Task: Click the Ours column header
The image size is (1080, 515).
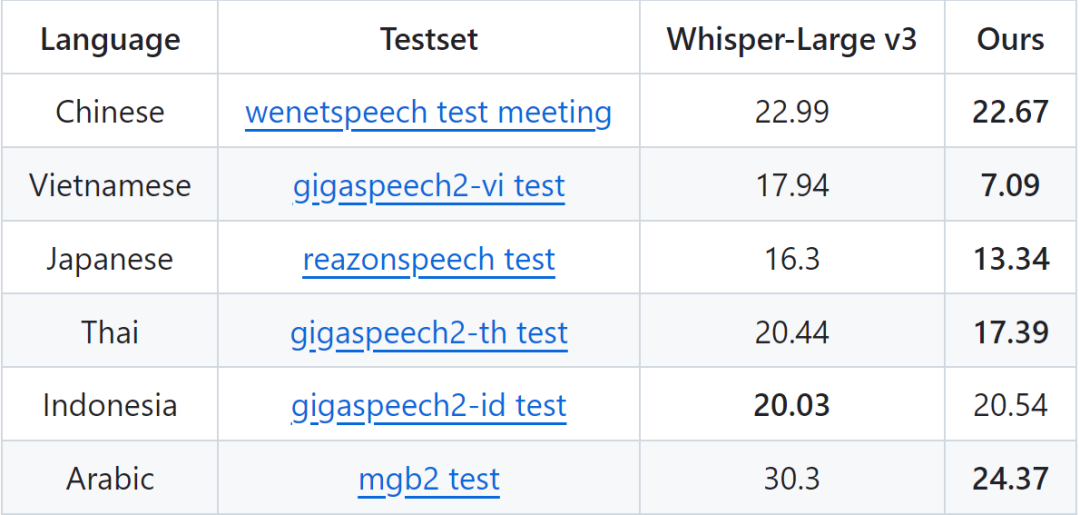Action: tap(1010, 39)
